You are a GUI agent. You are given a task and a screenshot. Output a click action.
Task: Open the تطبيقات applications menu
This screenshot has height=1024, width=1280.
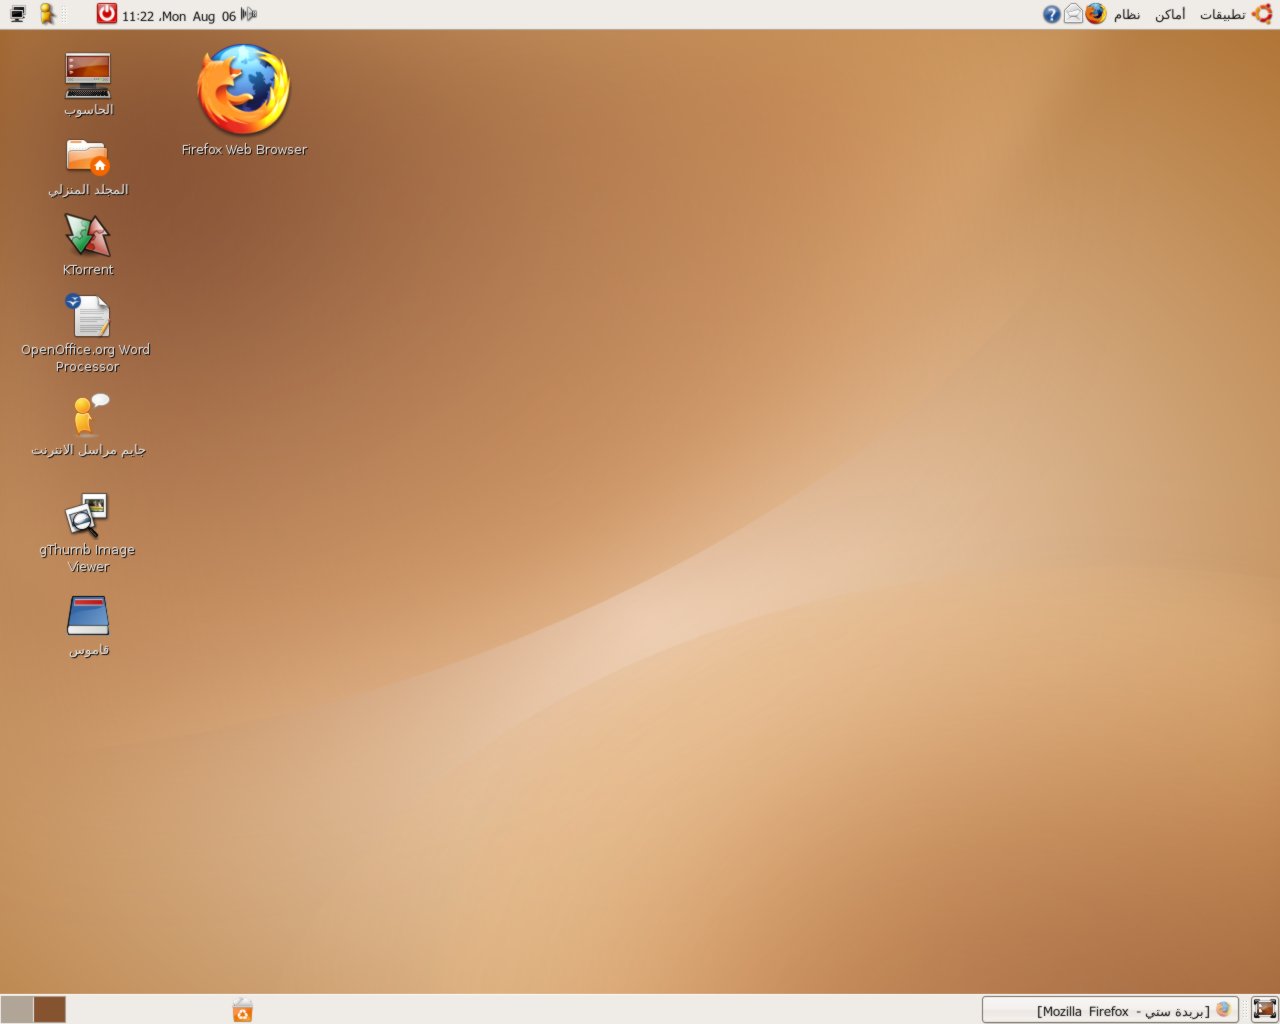pos(1222,15)
